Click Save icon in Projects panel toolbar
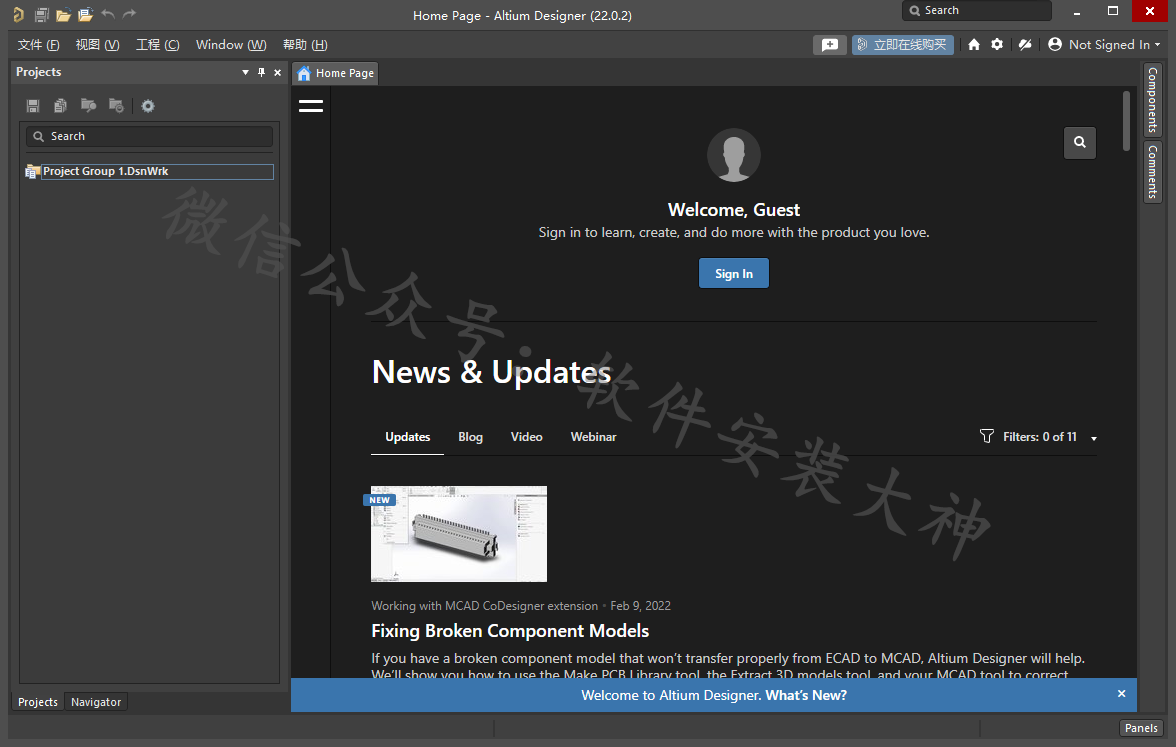This screenshot has width=1176, height=747. point(33,106)
